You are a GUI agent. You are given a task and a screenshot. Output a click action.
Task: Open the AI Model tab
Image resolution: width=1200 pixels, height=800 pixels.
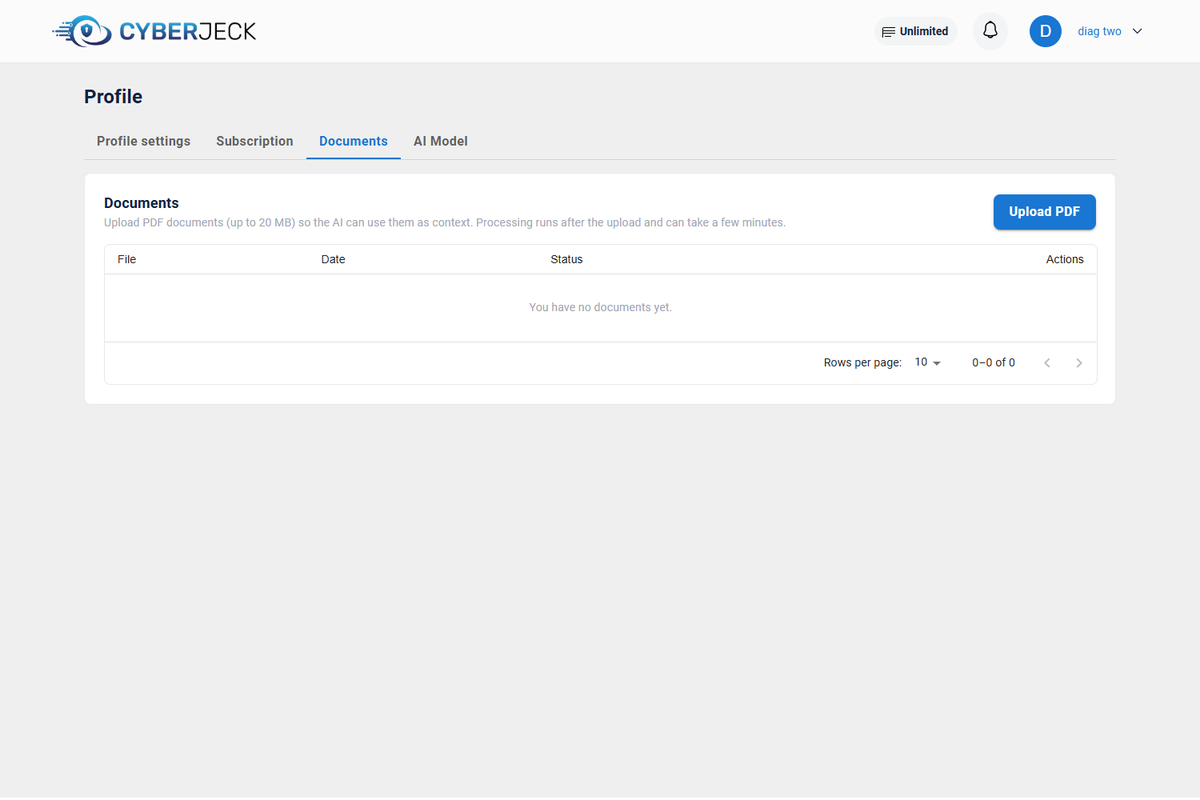click(x=441, y=141)
